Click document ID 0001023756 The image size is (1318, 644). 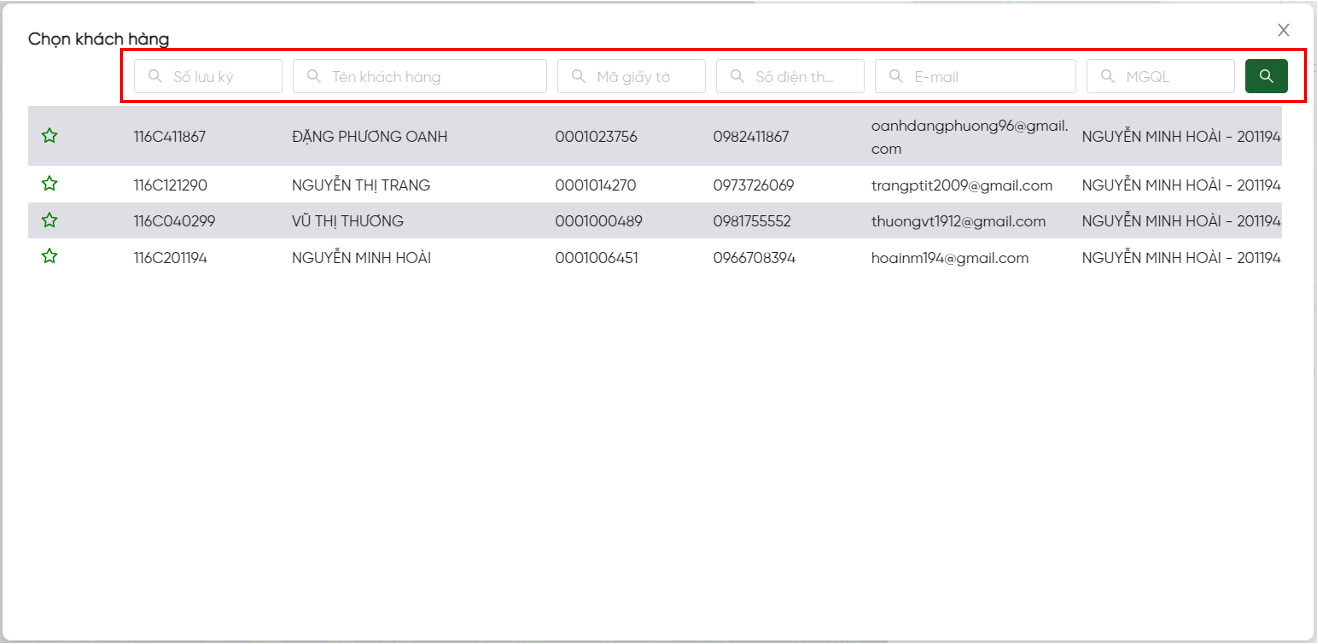596,137
